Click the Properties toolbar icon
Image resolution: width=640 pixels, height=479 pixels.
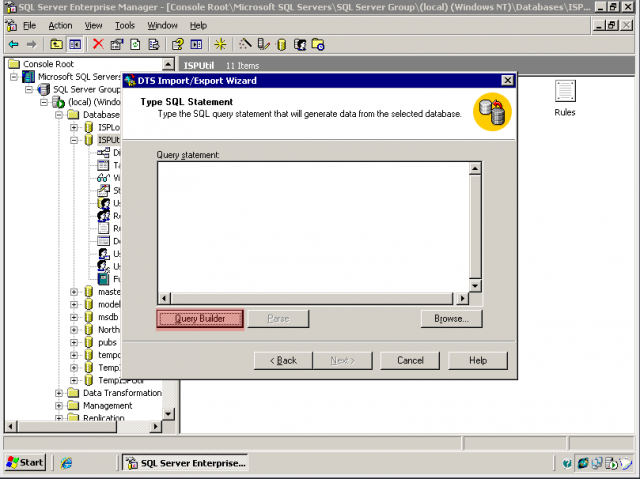pos(116,44)
